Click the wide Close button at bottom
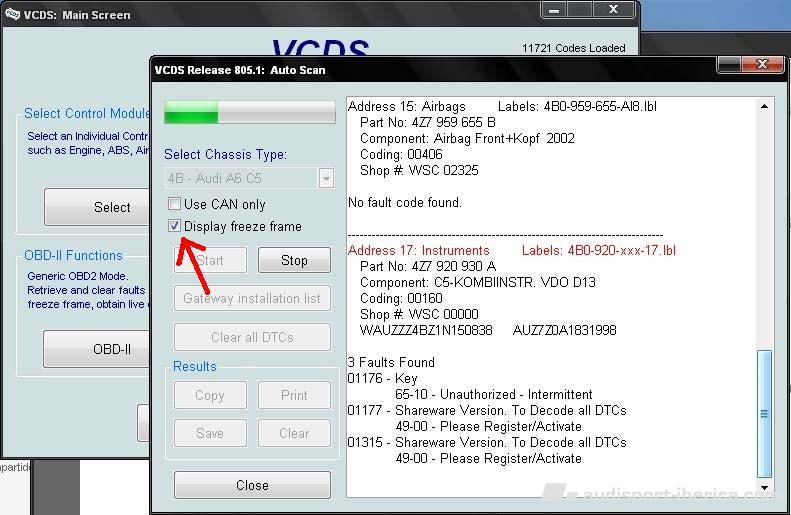Screen dimensions: 791x515 [252, 485]
